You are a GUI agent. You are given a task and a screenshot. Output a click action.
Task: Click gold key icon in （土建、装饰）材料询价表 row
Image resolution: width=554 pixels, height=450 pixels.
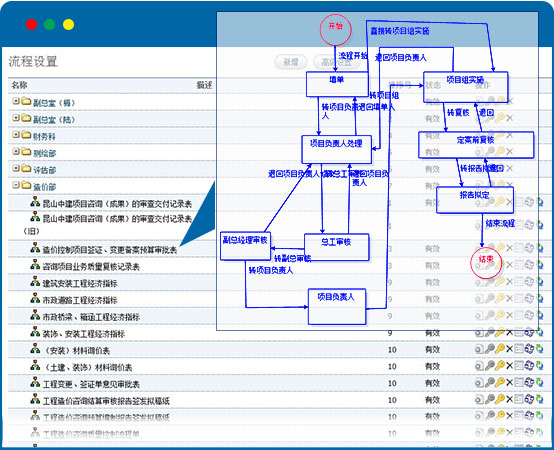(x=499, y=366)
